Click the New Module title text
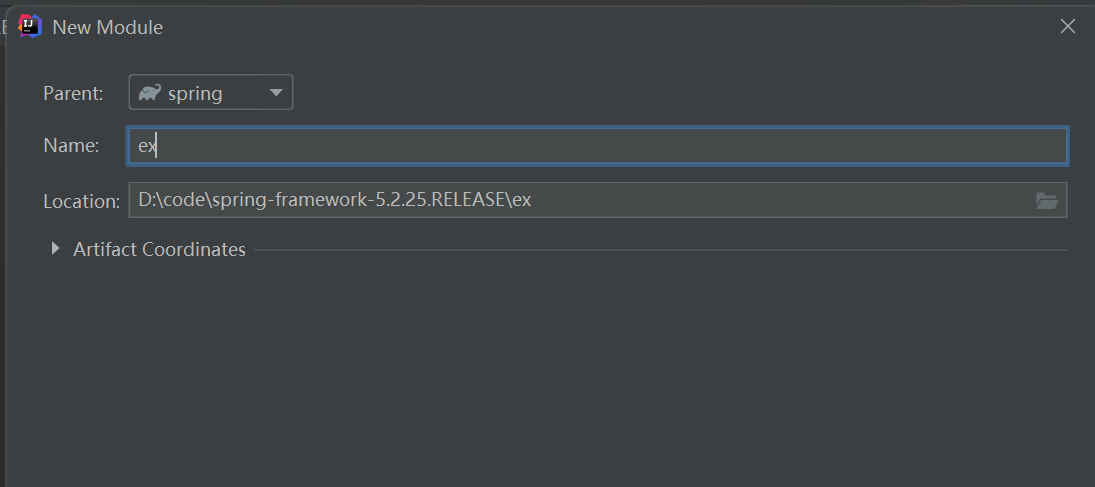The width and height of the screenshot is (1095, 487). [x=107, y=27]
